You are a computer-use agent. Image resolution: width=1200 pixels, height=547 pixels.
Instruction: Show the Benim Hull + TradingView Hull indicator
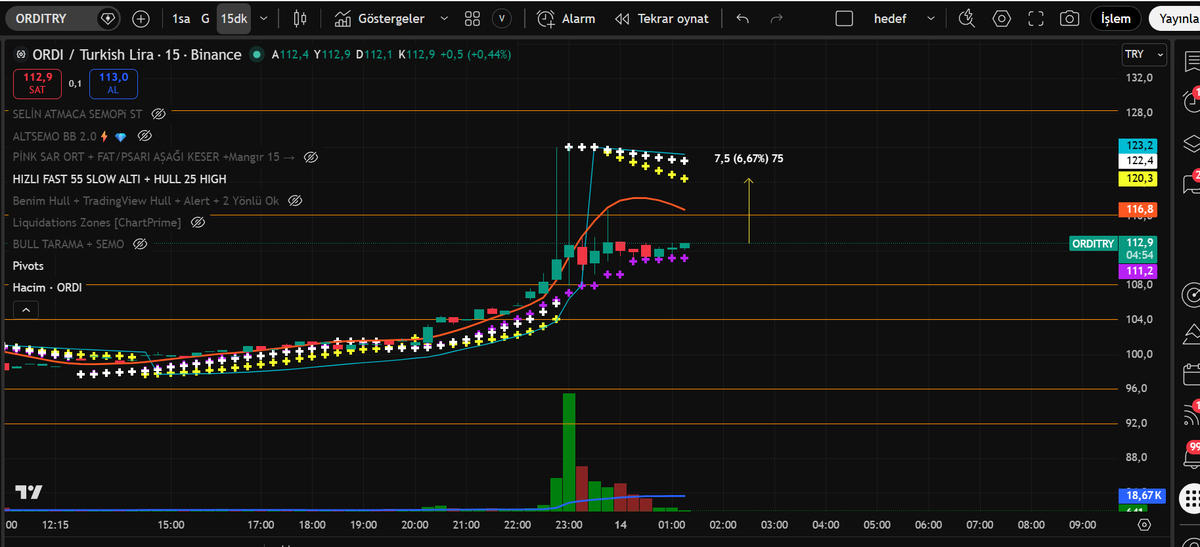[x=294, y=201]
